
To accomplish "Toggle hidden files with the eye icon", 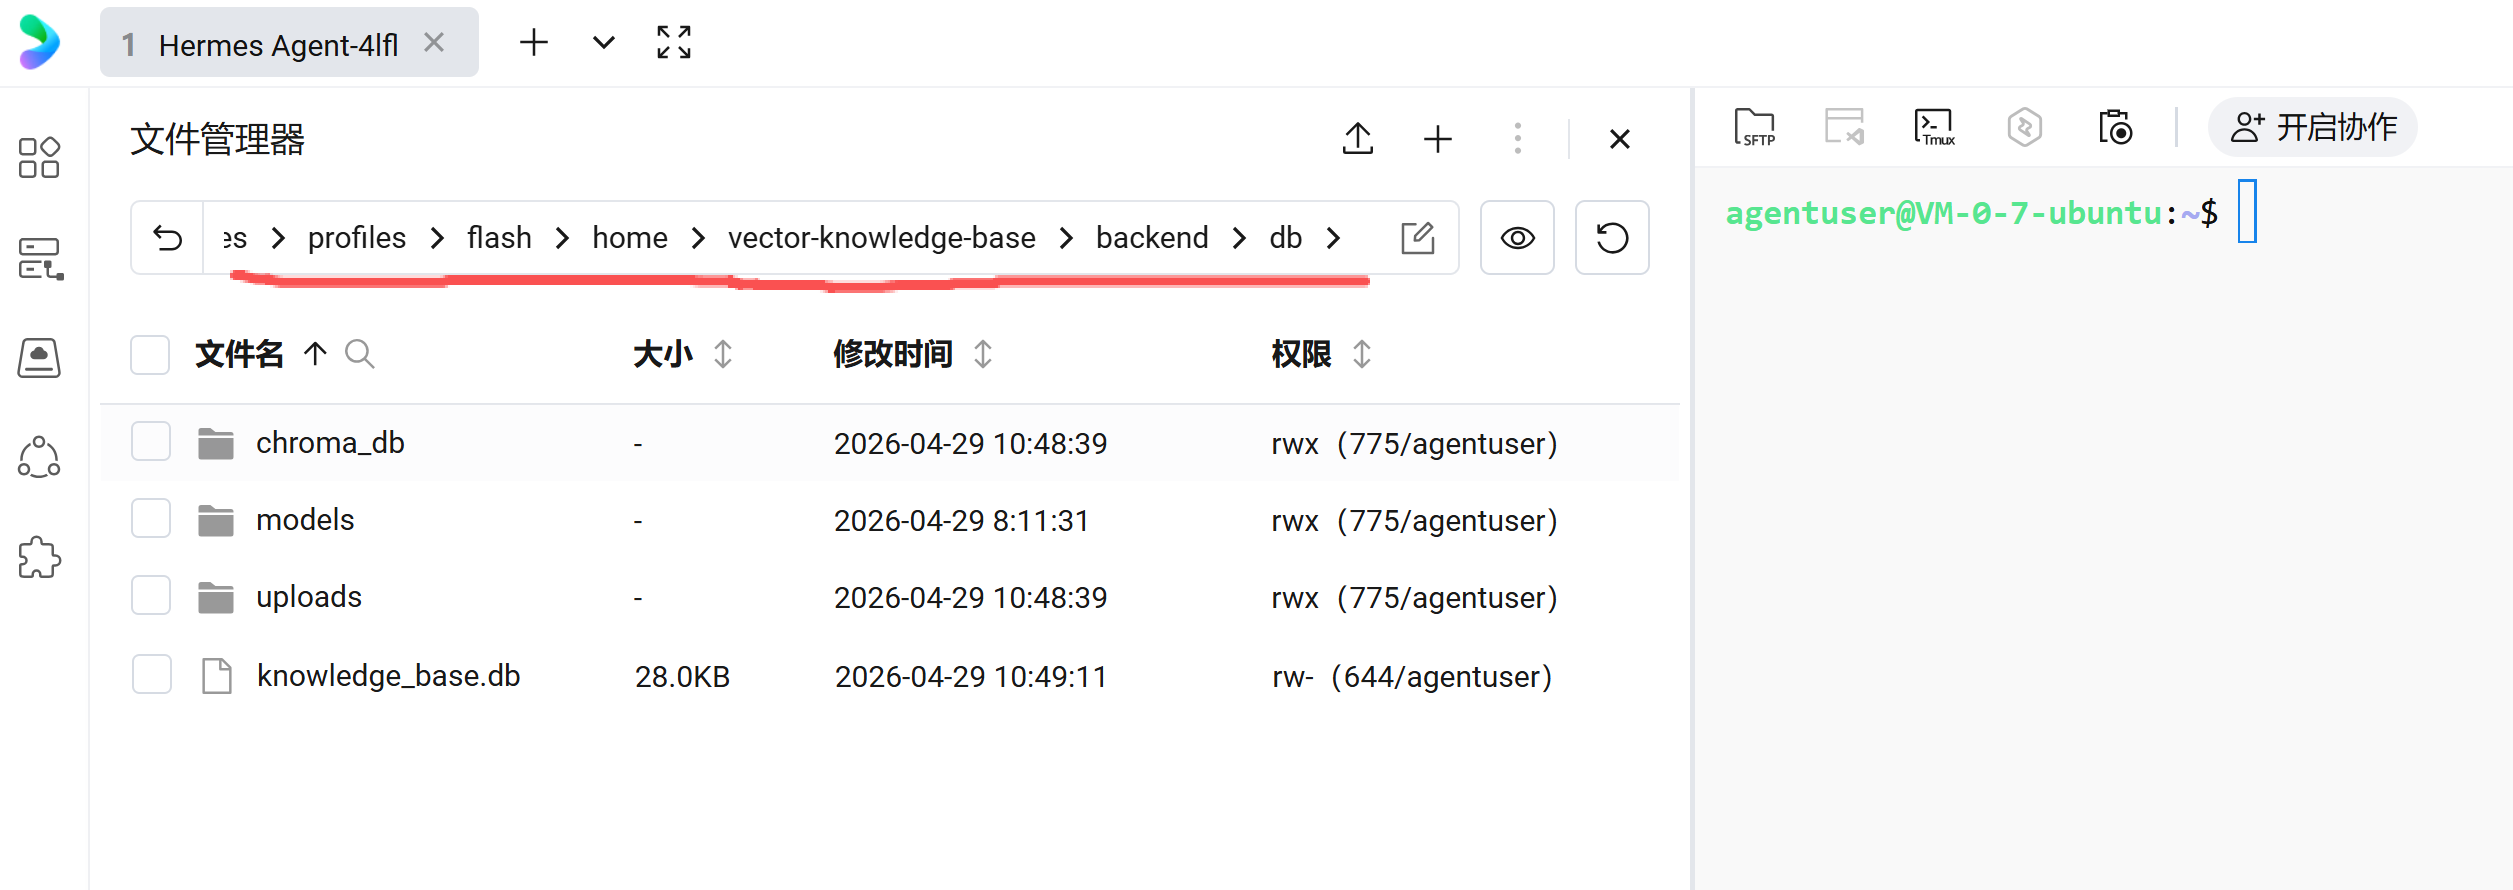I will coord(1517,238).
